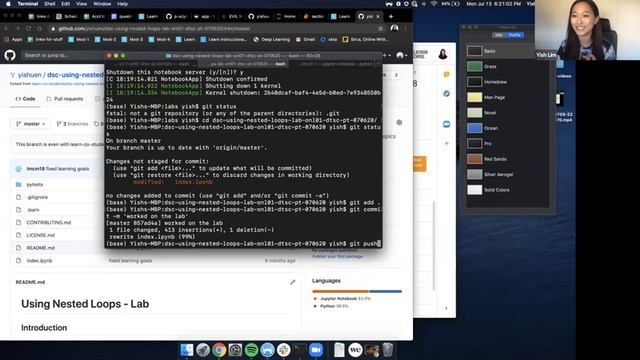
Task: Click the README.md edit pencil icon
Action: point(293,282)
